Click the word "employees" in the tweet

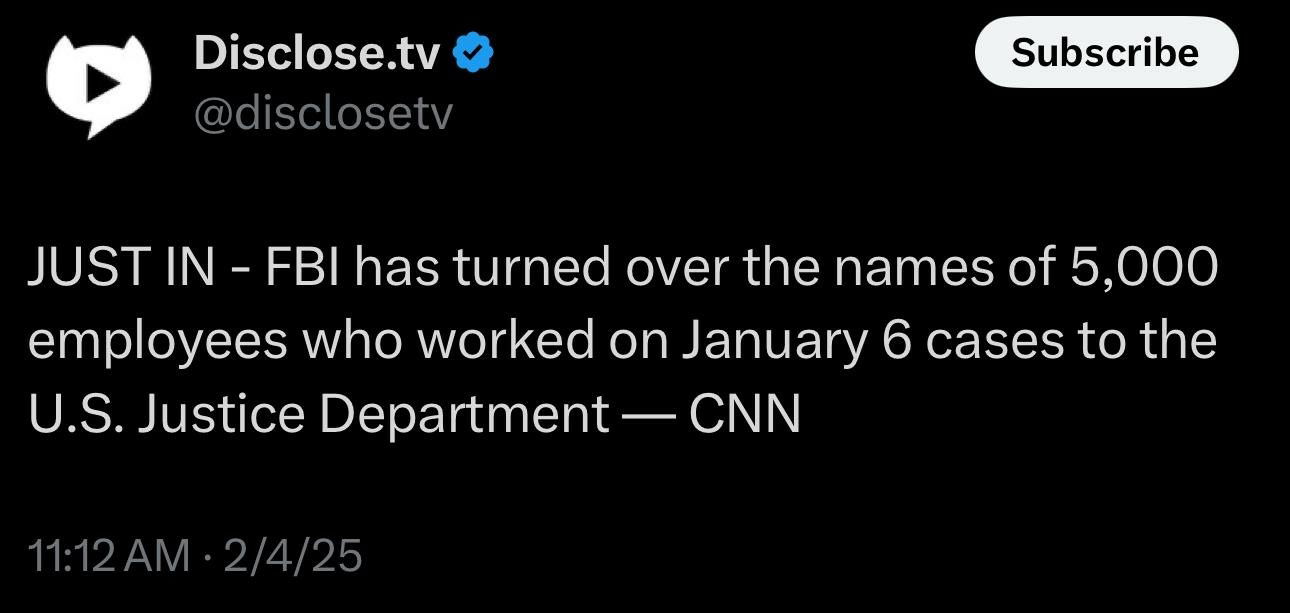[x=157, y=341]
